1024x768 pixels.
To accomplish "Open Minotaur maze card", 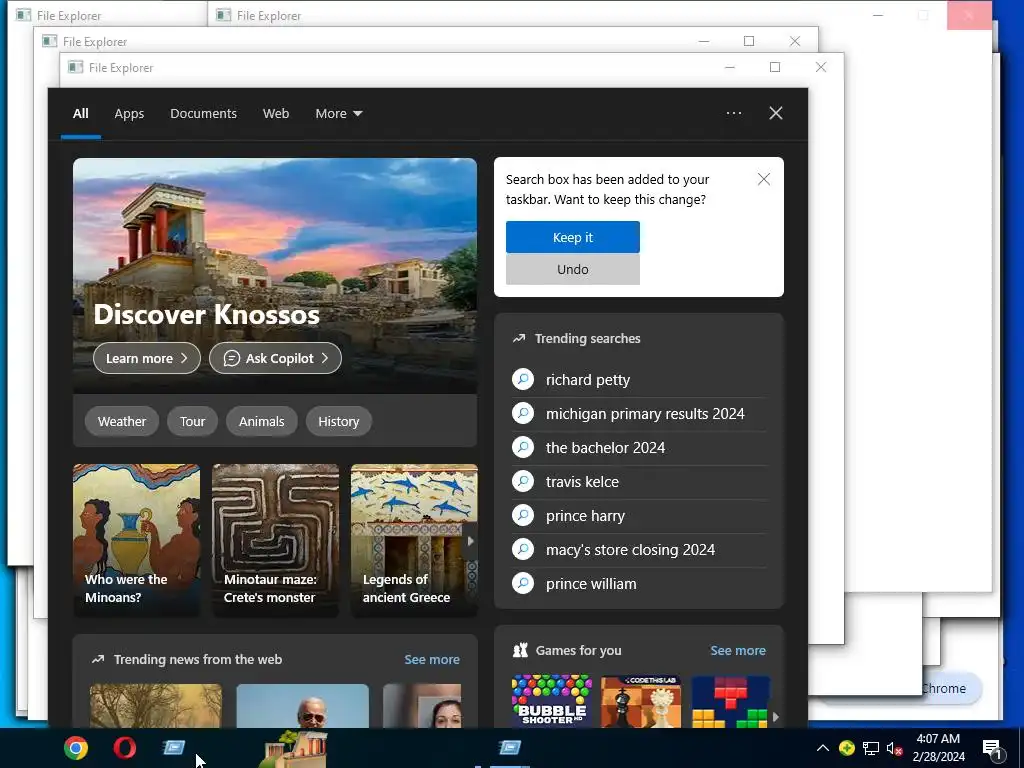I will (276, 540).
